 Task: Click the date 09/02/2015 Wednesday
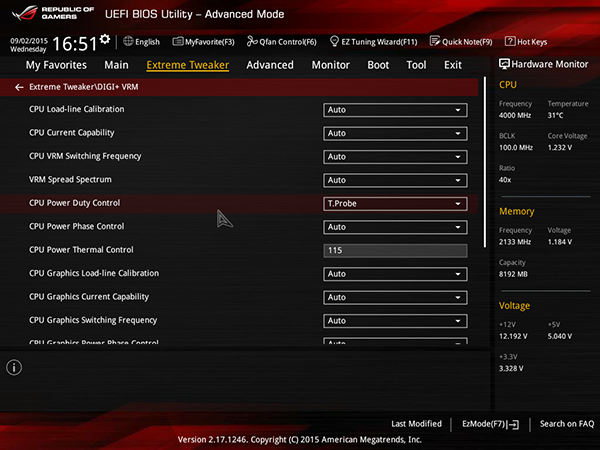pyautogui.click(x=29, y=45)
